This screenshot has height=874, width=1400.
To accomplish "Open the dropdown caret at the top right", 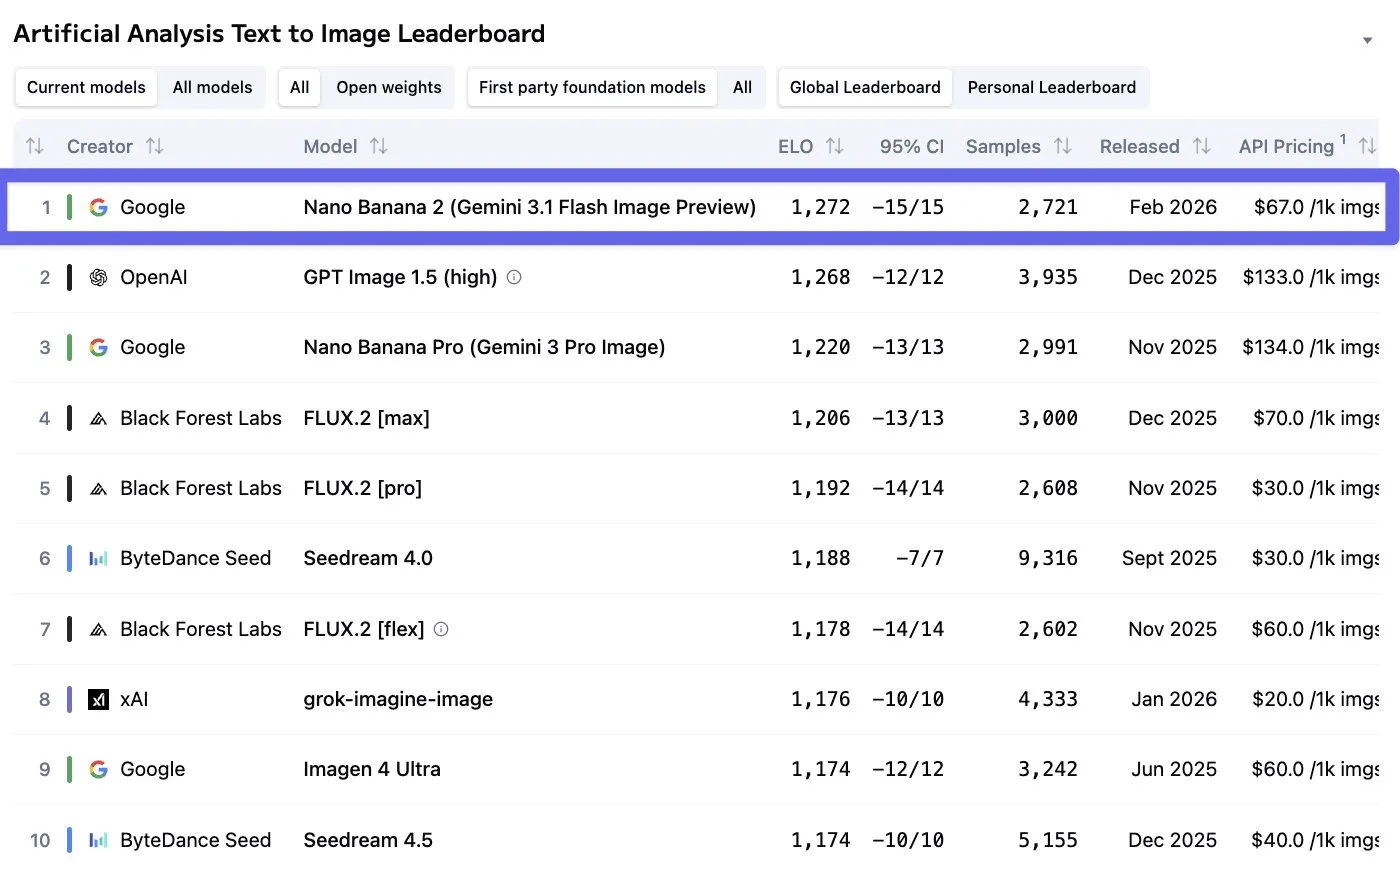I will coord(1367,40).
